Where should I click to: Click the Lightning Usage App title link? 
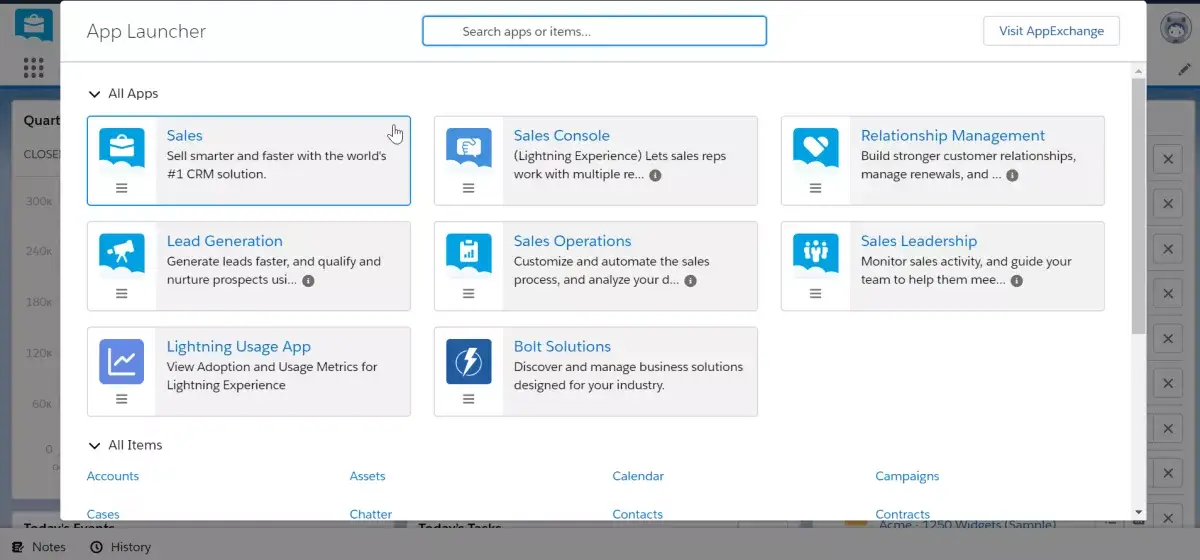pos(239,347)
